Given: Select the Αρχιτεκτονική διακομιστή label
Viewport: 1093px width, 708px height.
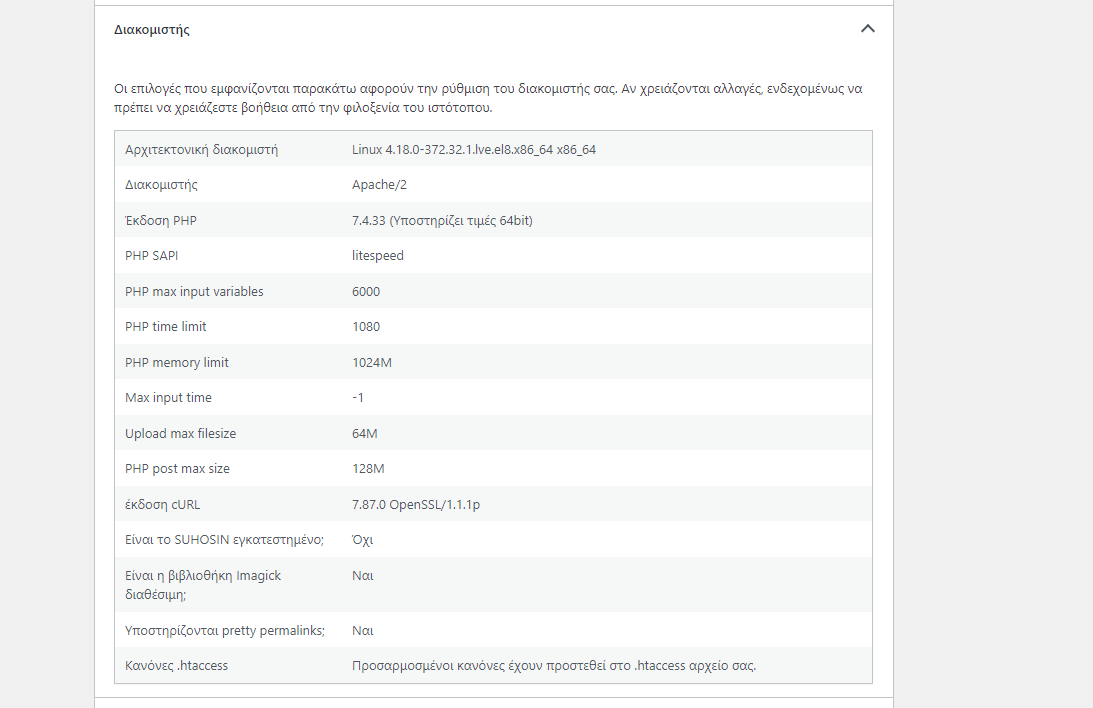Looking at the screenshot, I should tap(201, 149).
